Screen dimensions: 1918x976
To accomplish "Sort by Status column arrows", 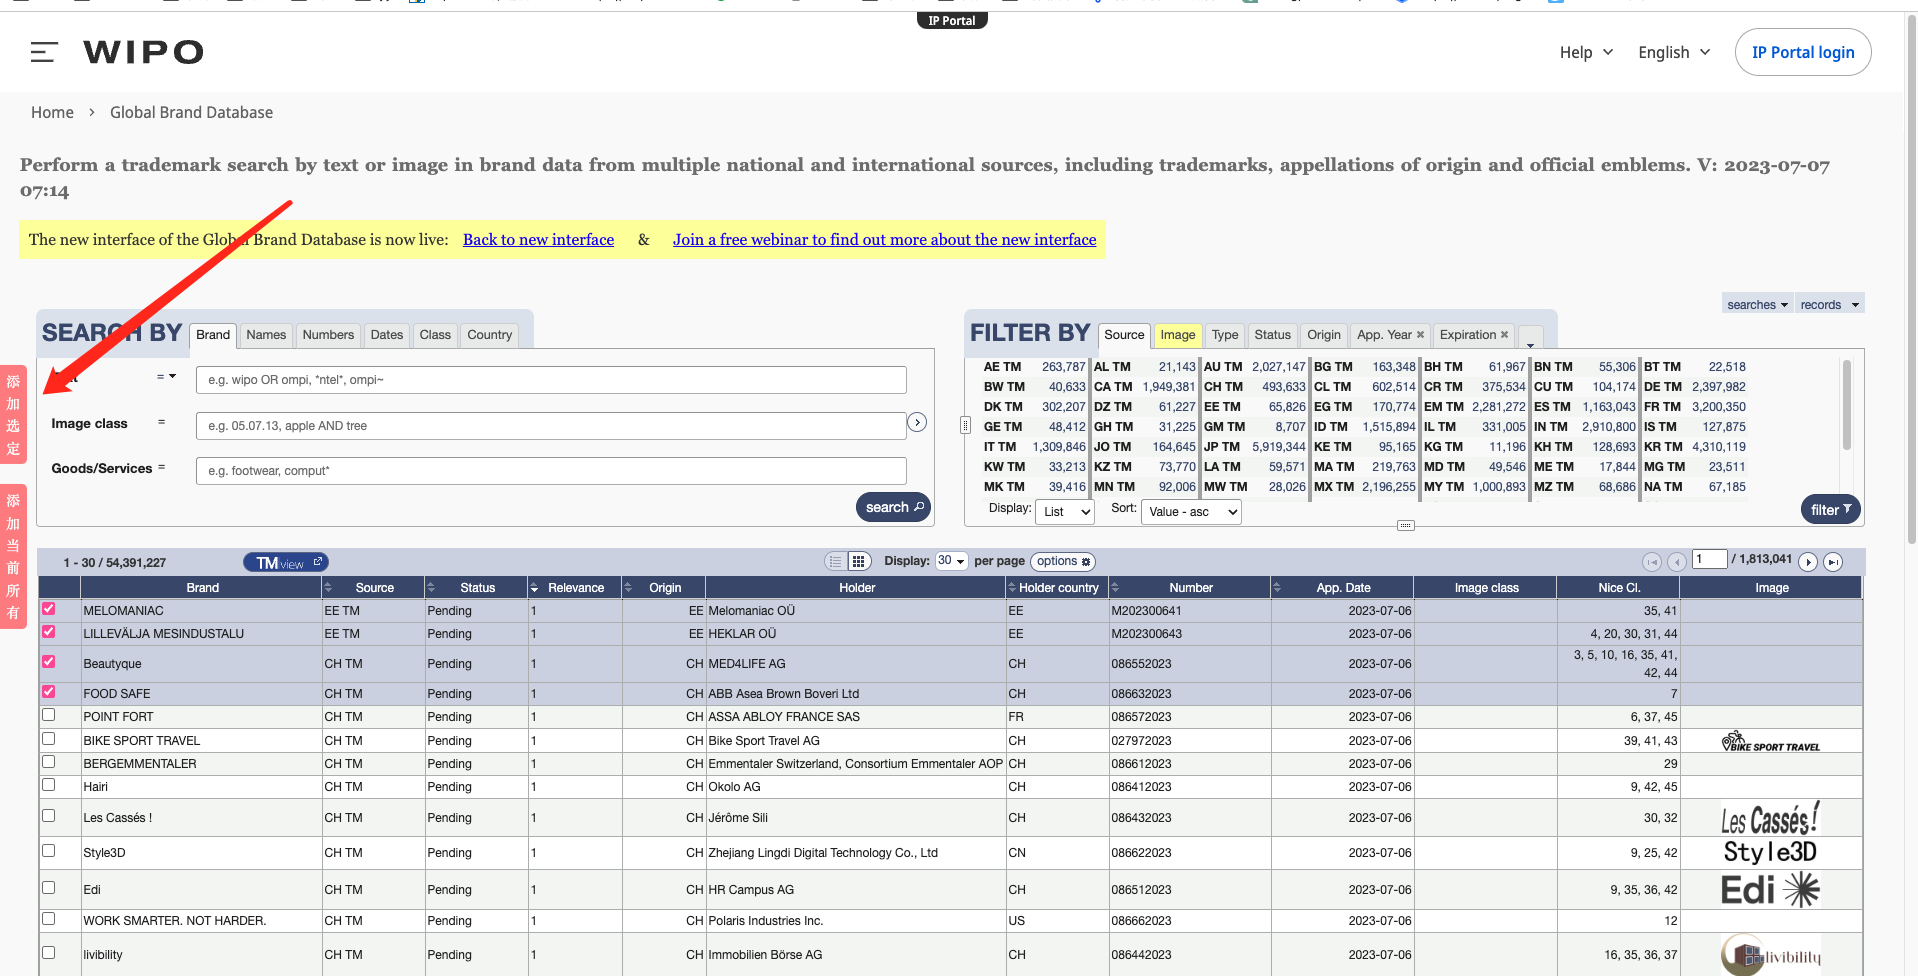I will point(431,588).
